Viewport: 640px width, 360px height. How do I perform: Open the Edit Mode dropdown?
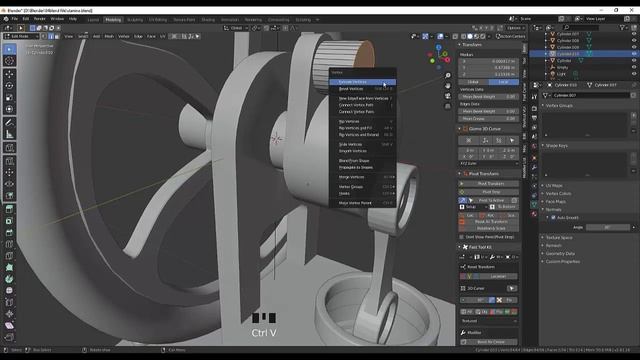(x=21, y=36)
